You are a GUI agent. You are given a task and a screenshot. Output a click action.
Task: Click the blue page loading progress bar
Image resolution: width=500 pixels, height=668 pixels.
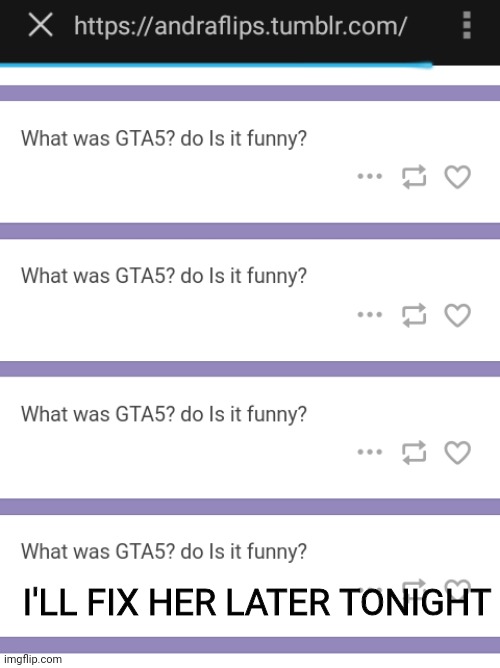216,65
